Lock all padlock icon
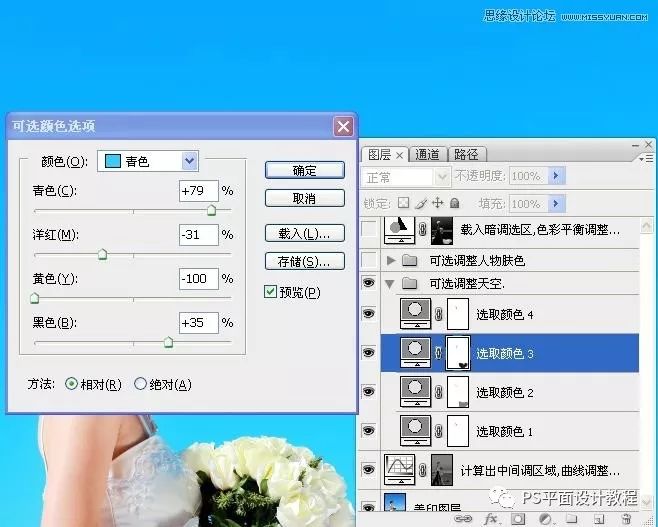658x527 pixels. (x=454, y=203)
